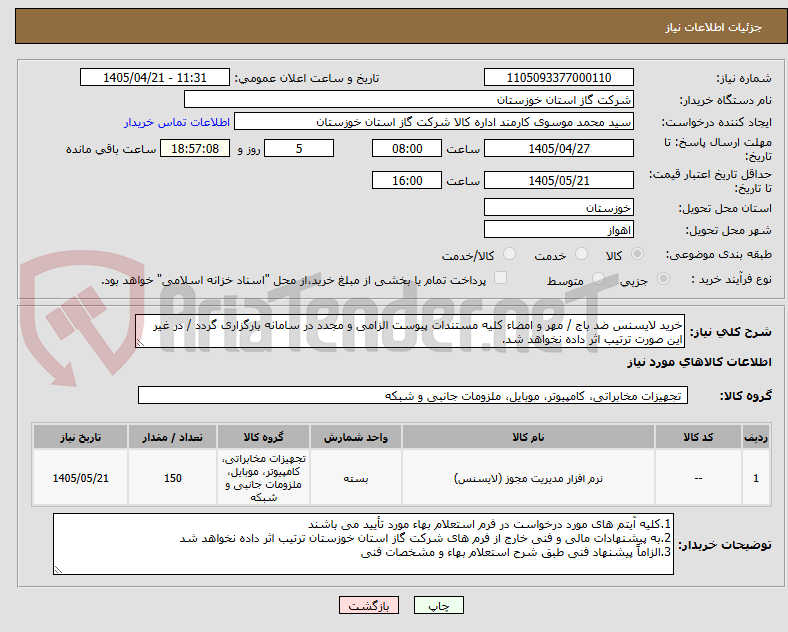Click the نام کالا column header
The height and width of the screenshot is (632, 788).
[528, 437]
